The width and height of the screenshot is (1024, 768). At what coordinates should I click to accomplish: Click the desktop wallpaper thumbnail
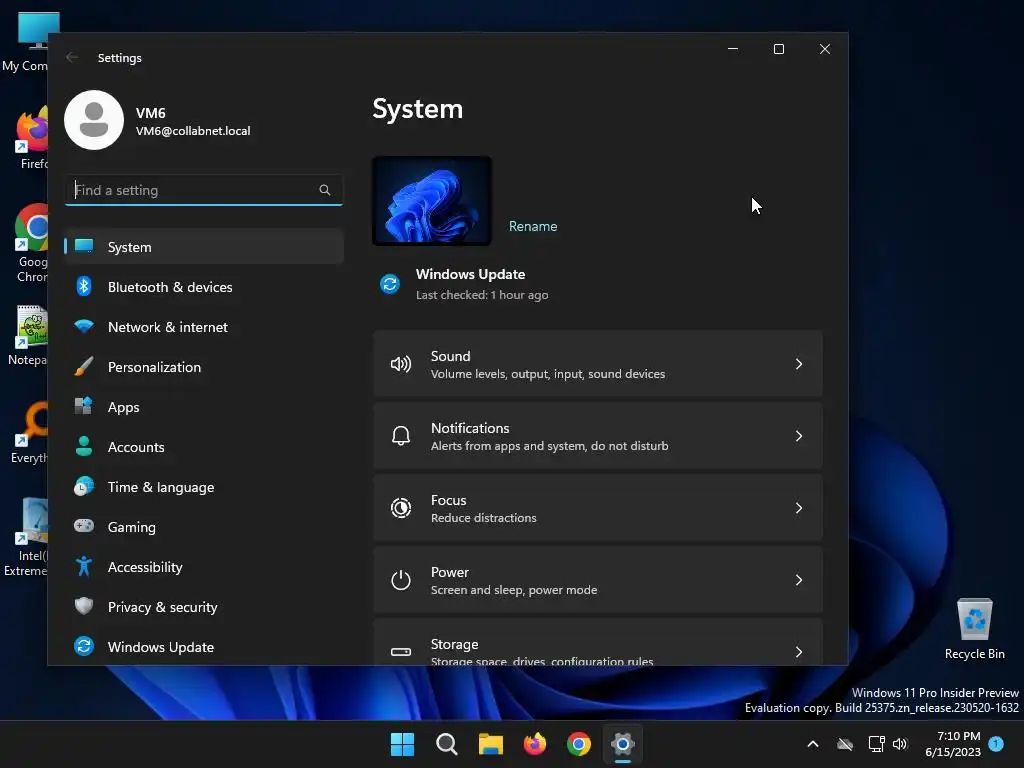pyautogui.click(x=432, y=200)
